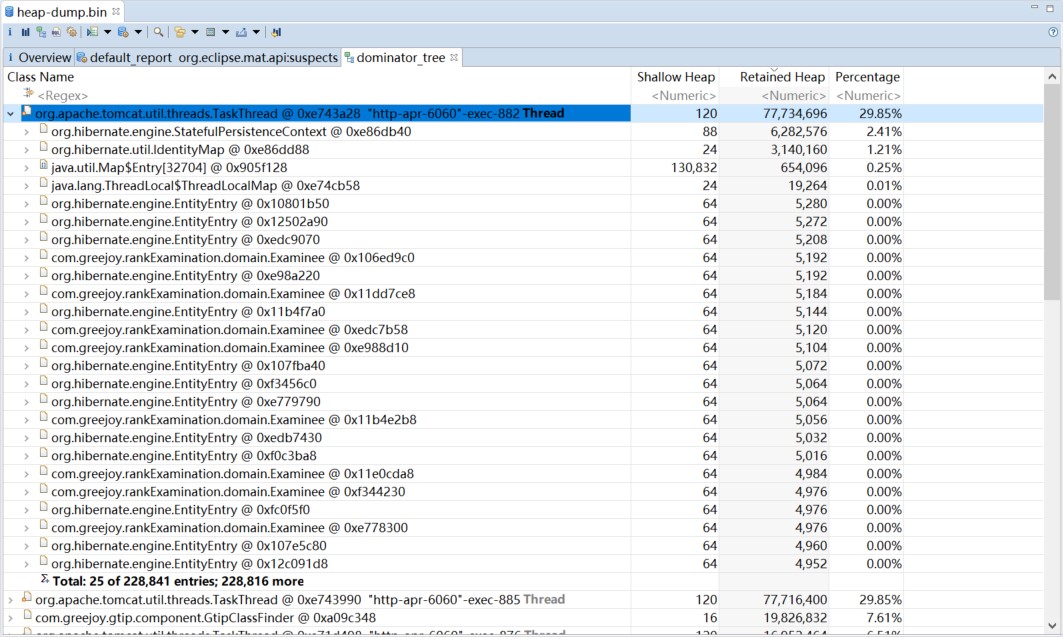
Task: Click the object icon of IdentityMap @ 0xe86dd88
Action: [43, 148]
